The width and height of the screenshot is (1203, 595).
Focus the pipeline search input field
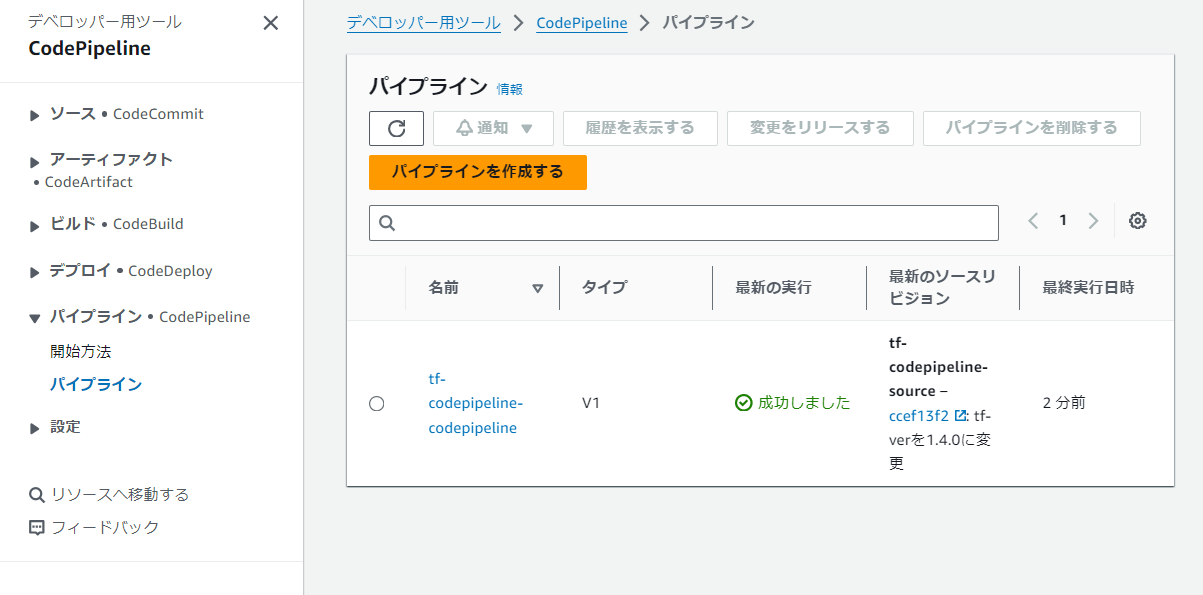(x=684, y=223)
